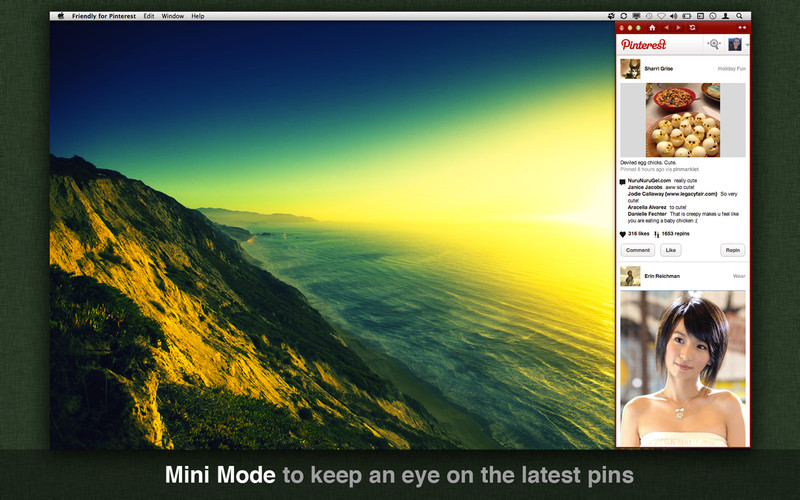
Task: Click the heart likes icon showing 316 likes
Action: [623, 234]
